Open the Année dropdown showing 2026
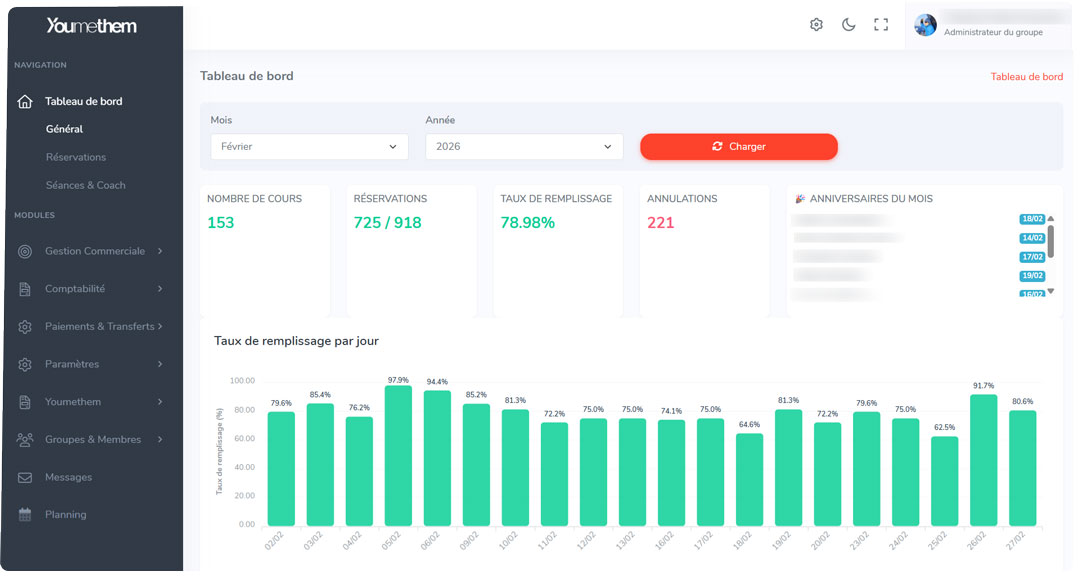This screenshot has height=577, width=1080. 524,147
